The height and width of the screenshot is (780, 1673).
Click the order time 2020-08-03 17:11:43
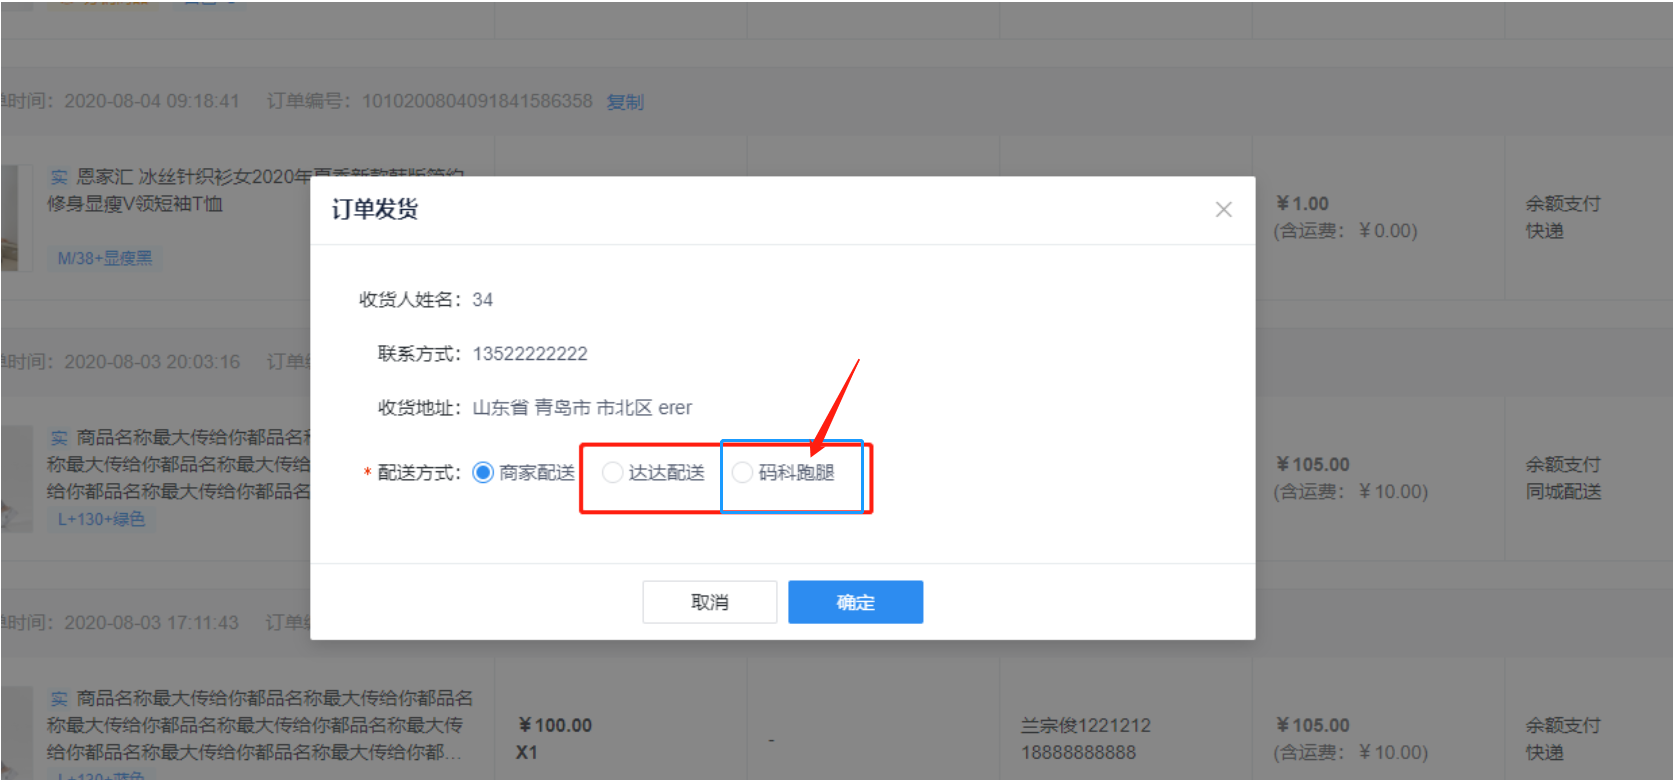coord(152,623)
